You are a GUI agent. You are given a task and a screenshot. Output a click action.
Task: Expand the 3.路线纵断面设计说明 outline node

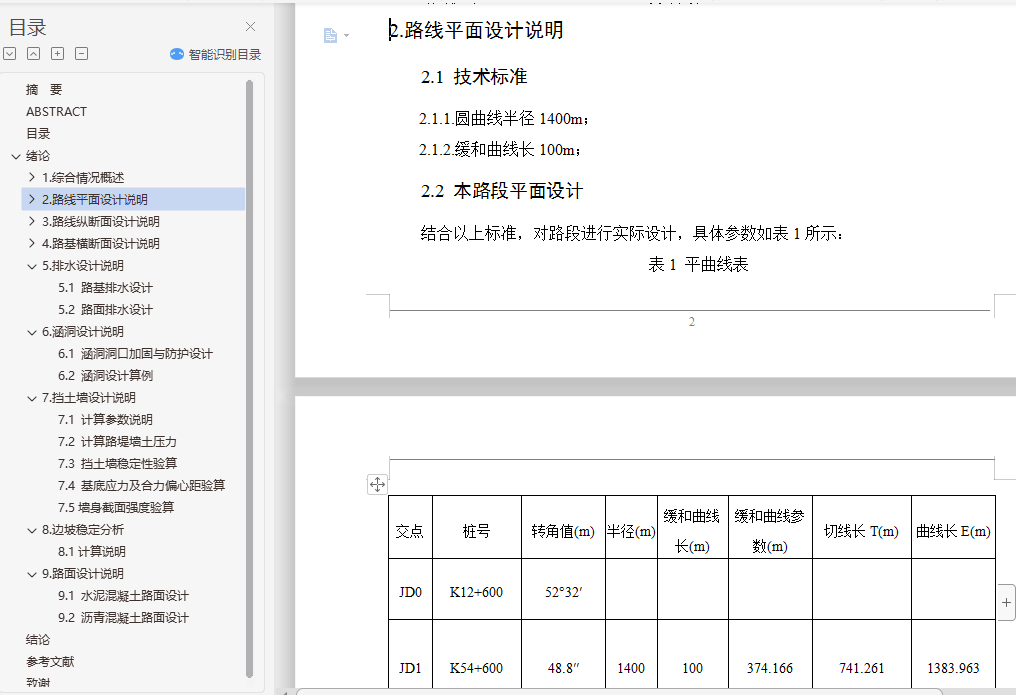coord(32,221)
